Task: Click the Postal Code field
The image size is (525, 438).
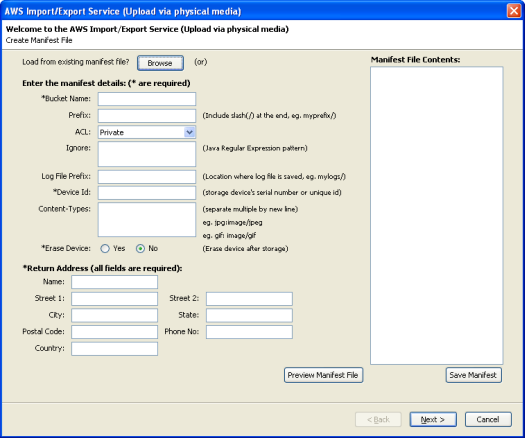Action: (x=115, y=332)
